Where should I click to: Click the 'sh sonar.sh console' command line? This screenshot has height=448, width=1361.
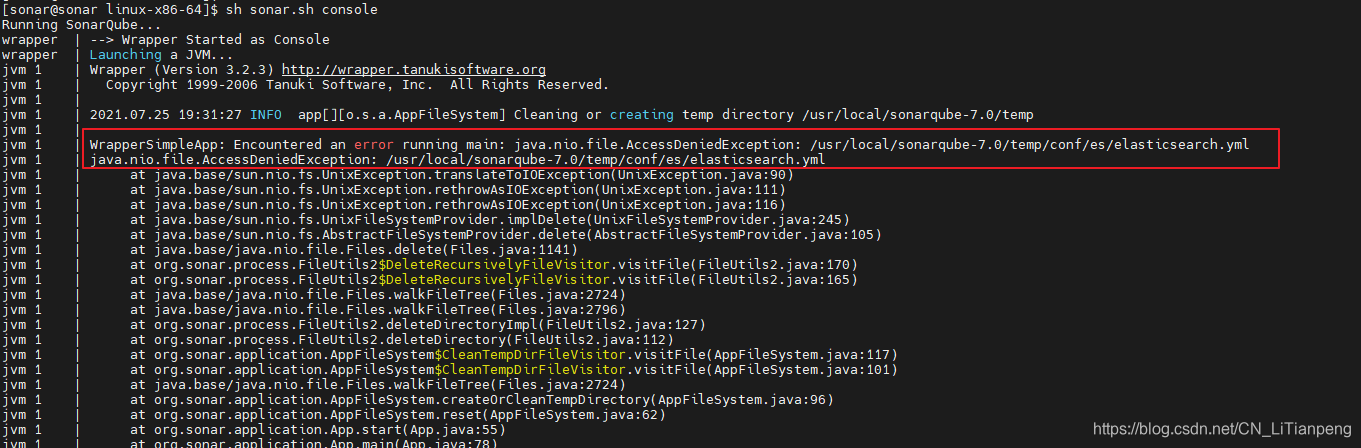pyautogui.click(x=302, y=9)
